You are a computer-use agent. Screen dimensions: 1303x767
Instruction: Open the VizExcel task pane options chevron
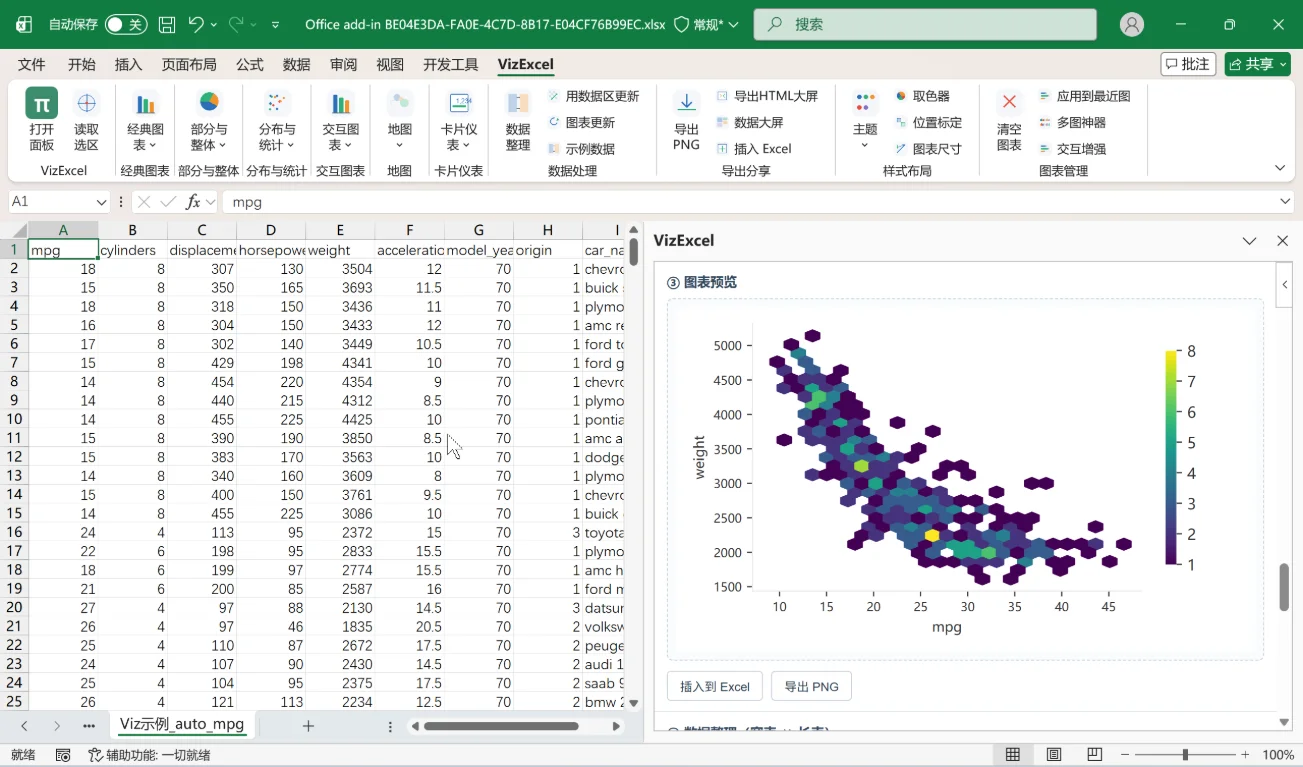tap(1250, 241)
